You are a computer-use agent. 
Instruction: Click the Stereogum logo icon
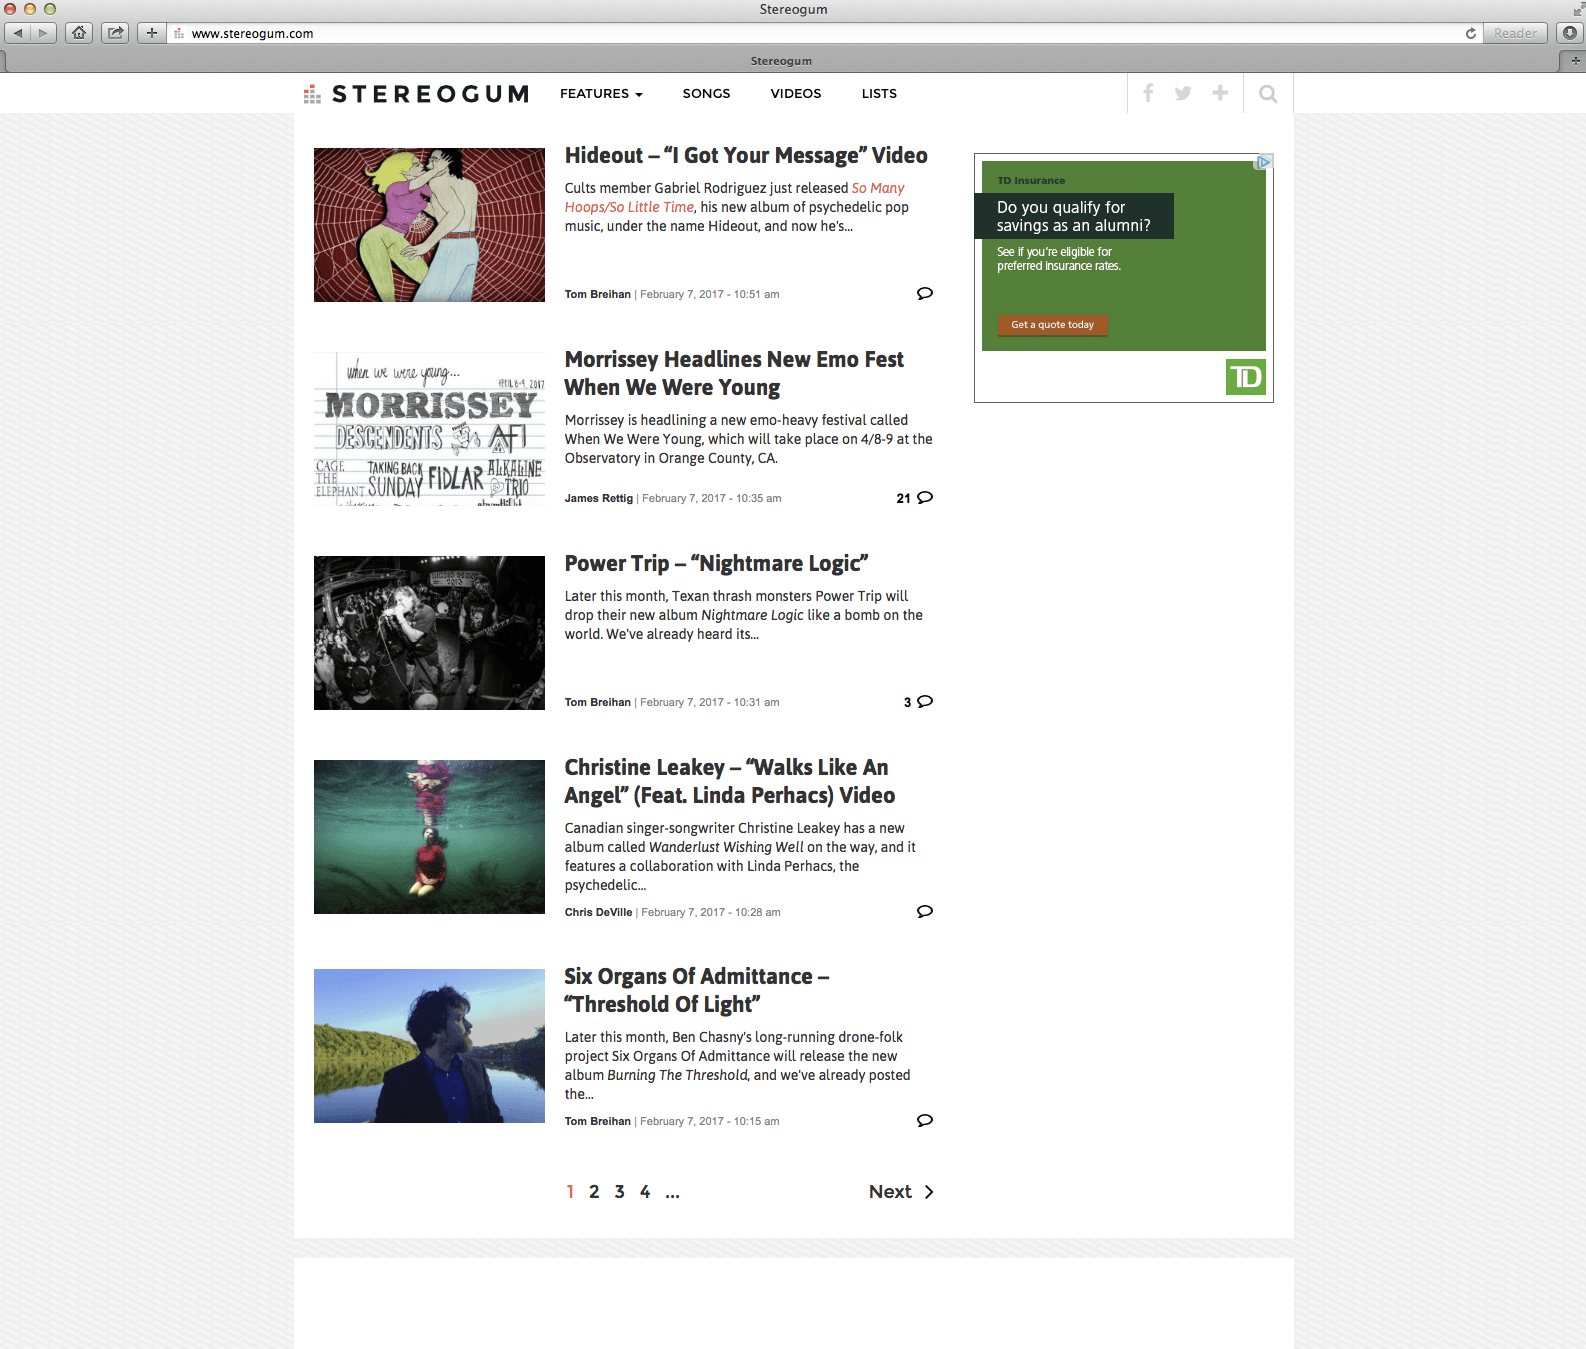click(x=312, y=94)
